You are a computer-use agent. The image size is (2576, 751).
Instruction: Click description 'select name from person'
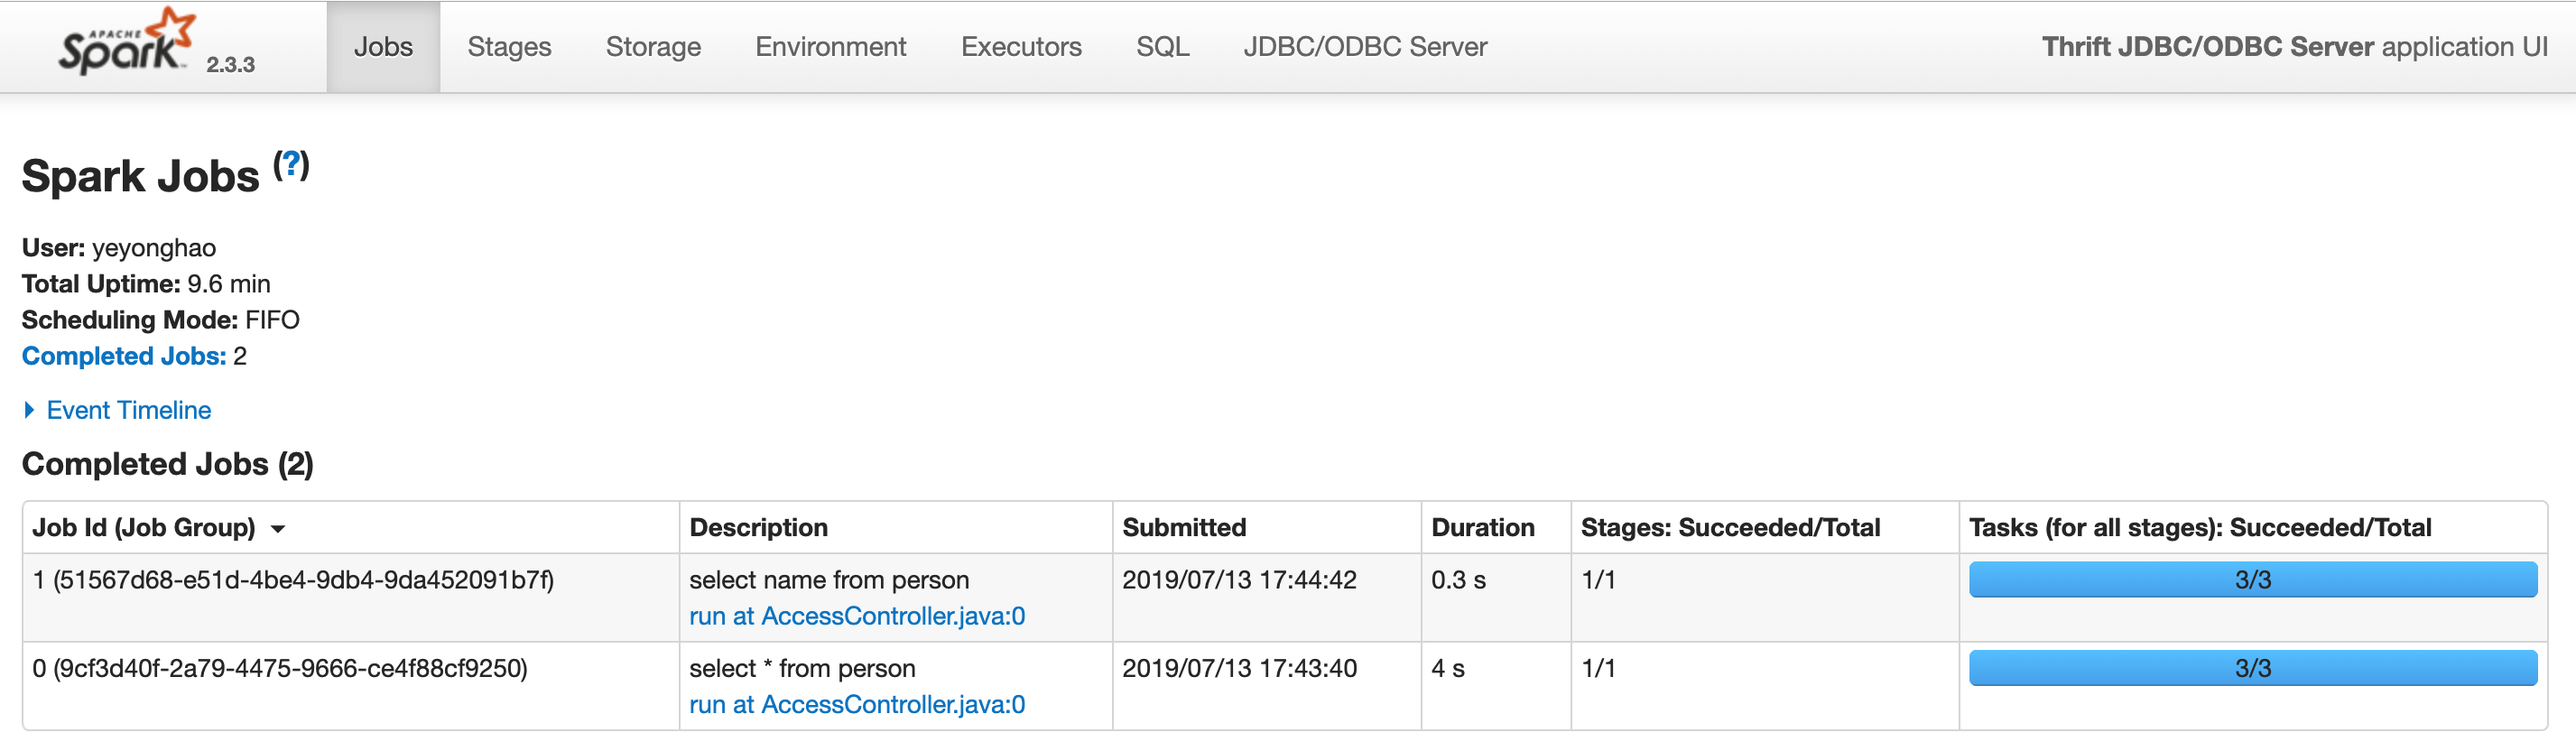pyautogui.click(x=829, y=580)
